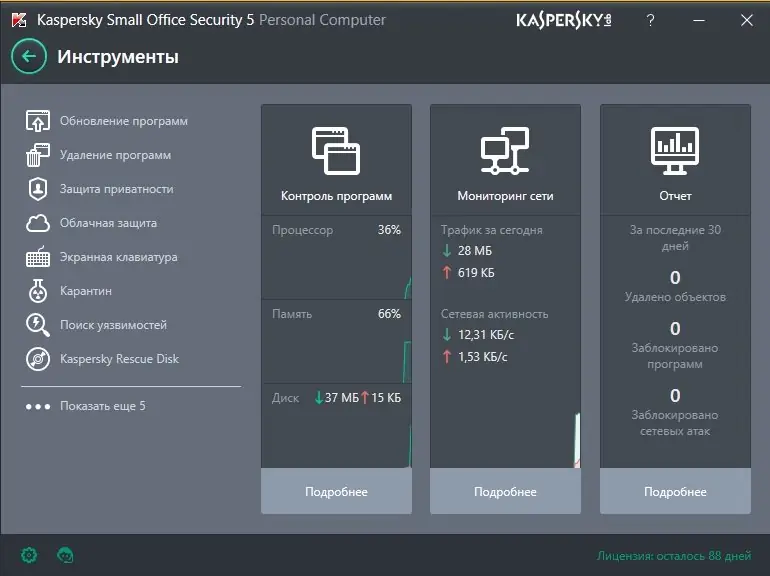770x576 pixels.
Task: Click the Kaspersky logo icon in title bar
Action: click(x=19, y=20)
